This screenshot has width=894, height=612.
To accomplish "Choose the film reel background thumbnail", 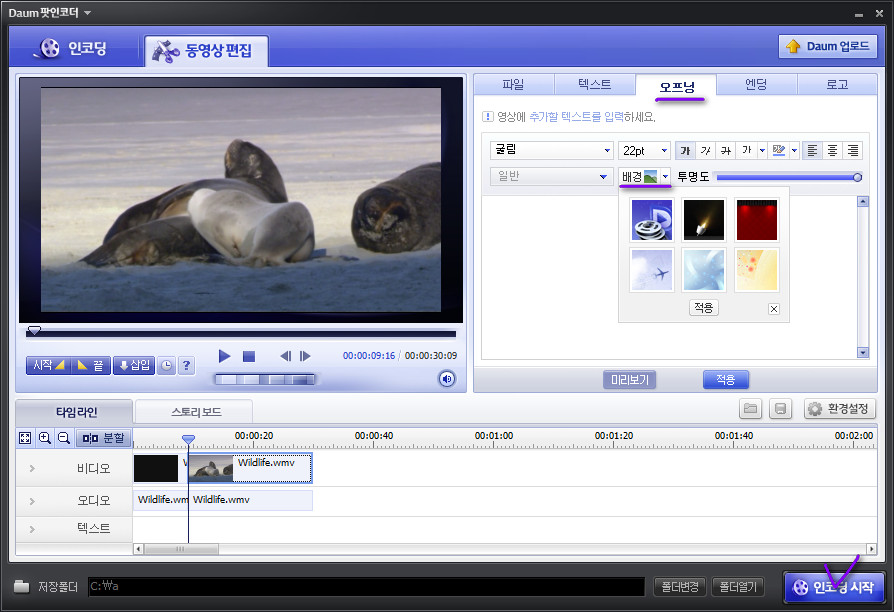I will 652,220.
